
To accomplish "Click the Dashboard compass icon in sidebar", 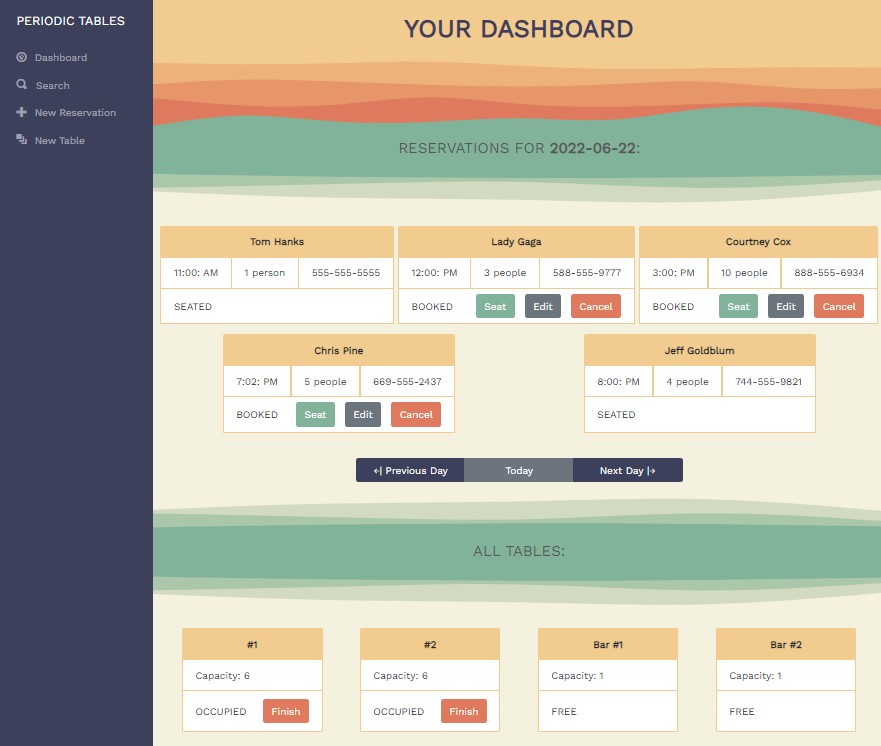I will [x=21, y=57].
